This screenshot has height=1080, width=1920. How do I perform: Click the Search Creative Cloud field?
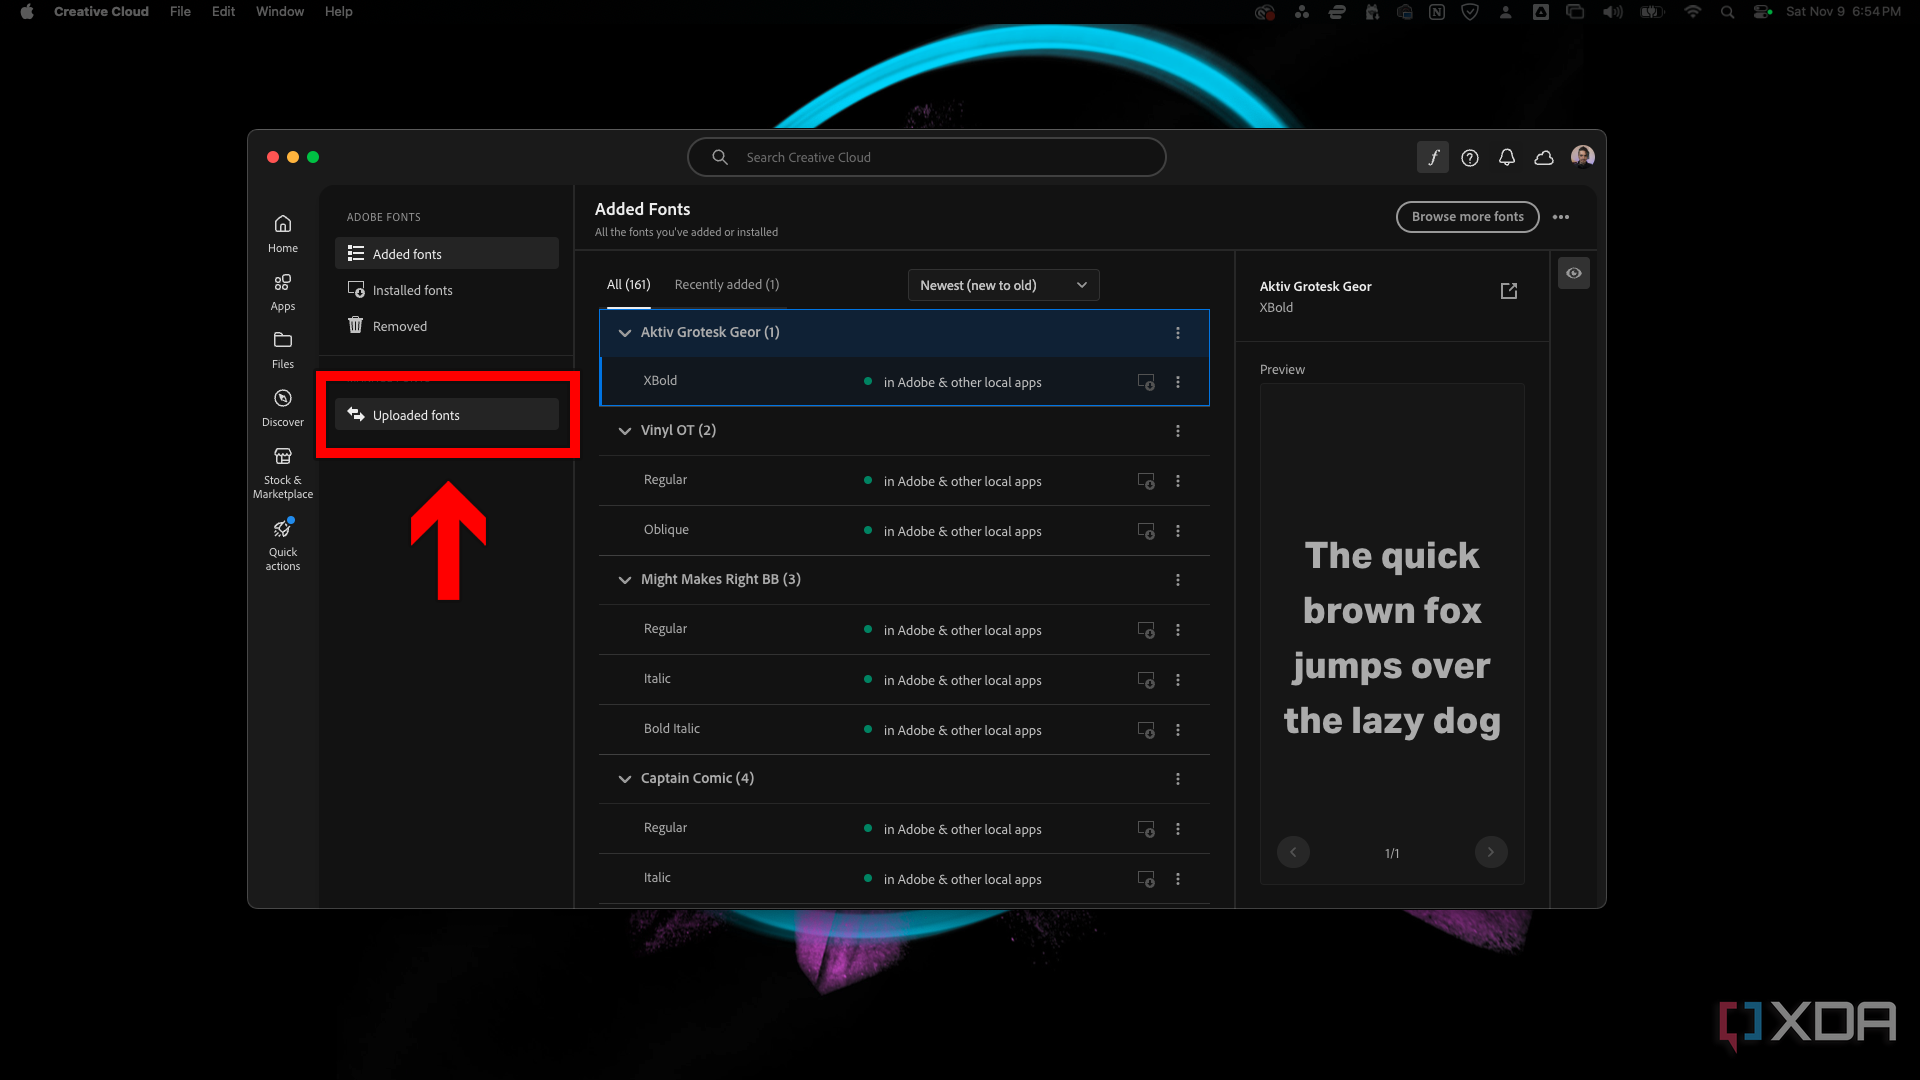point(926,157)
